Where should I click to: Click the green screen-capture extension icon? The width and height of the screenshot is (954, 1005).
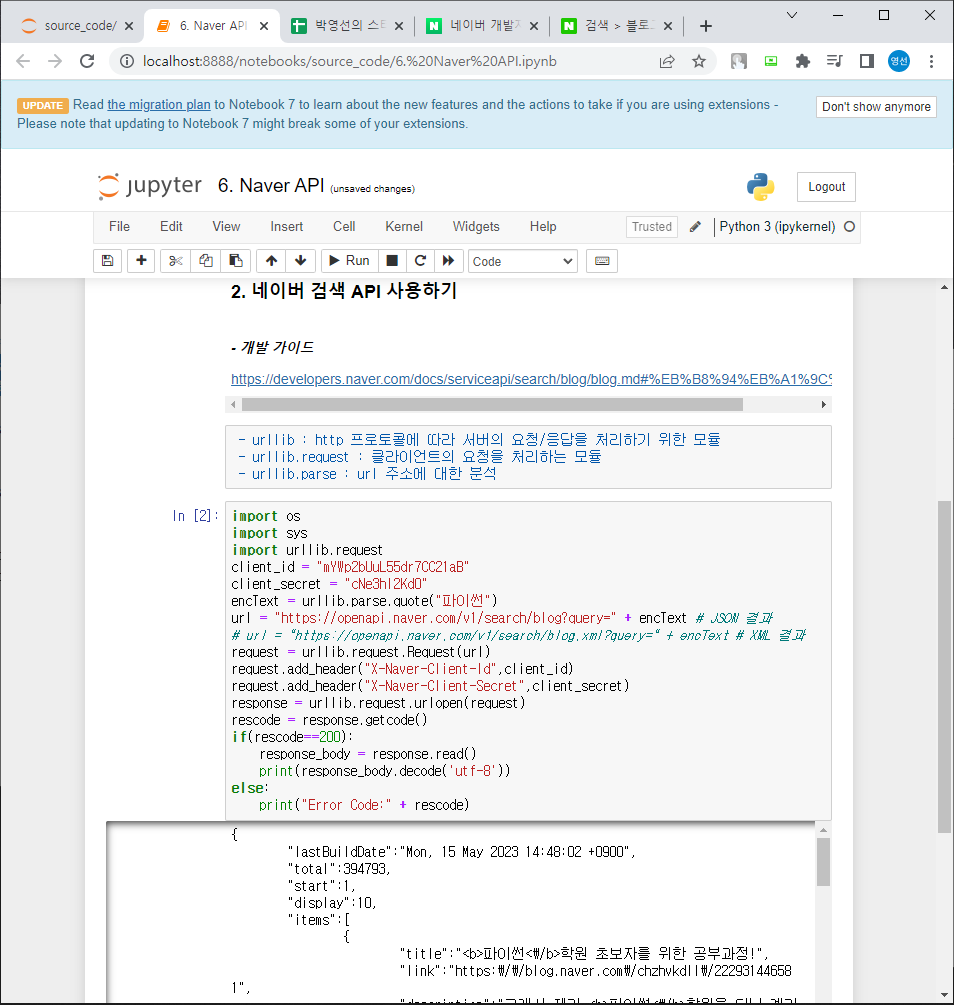pyautogui.click(x=771, y=62)
